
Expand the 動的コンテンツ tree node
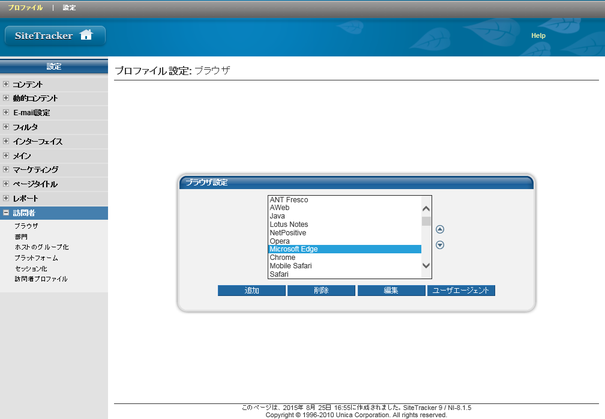6,98
